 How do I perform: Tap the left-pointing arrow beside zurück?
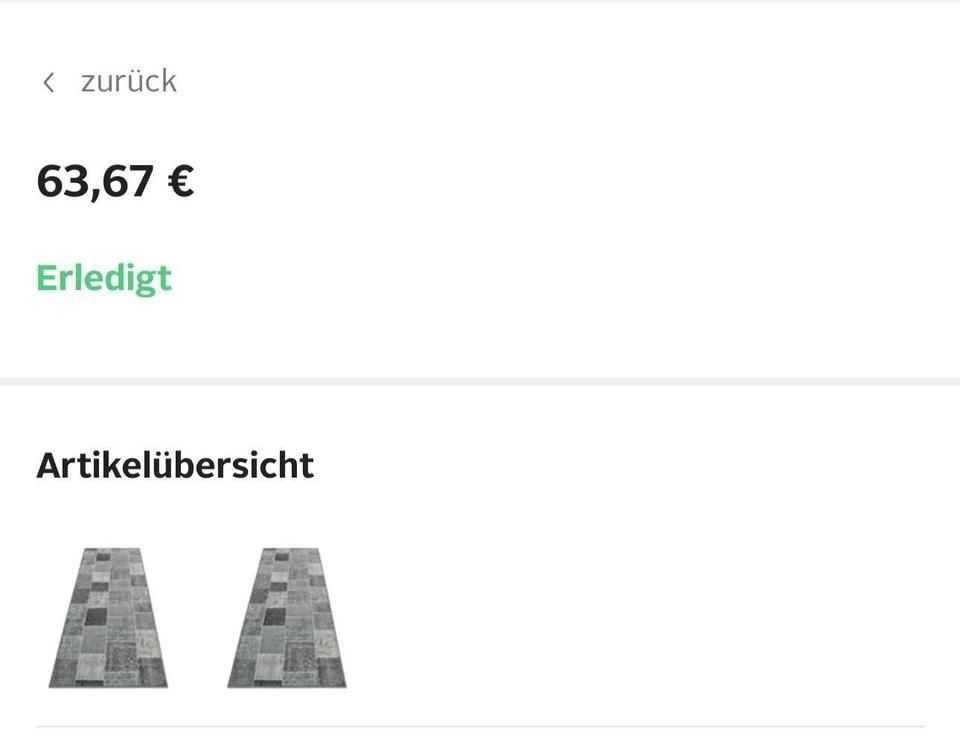(x=48, y=82)
